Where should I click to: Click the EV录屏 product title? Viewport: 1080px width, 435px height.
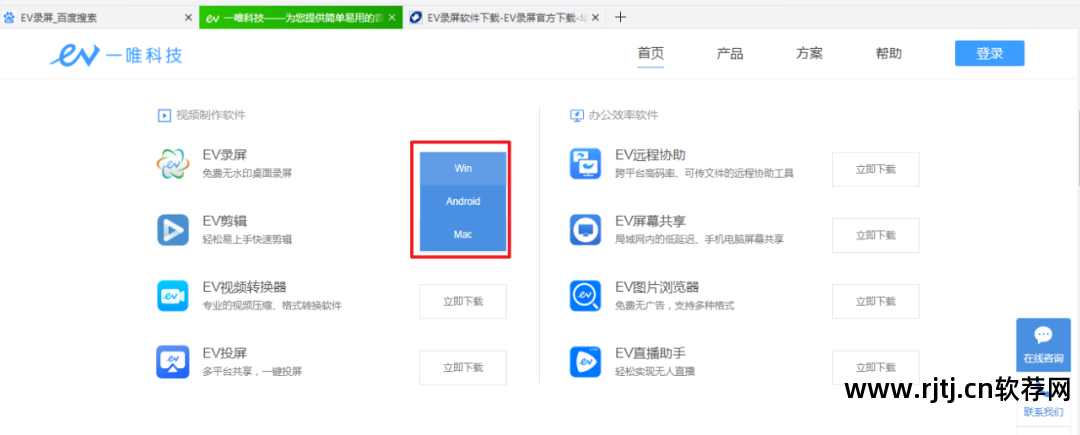pyautogui.click(x=225, y=156)
